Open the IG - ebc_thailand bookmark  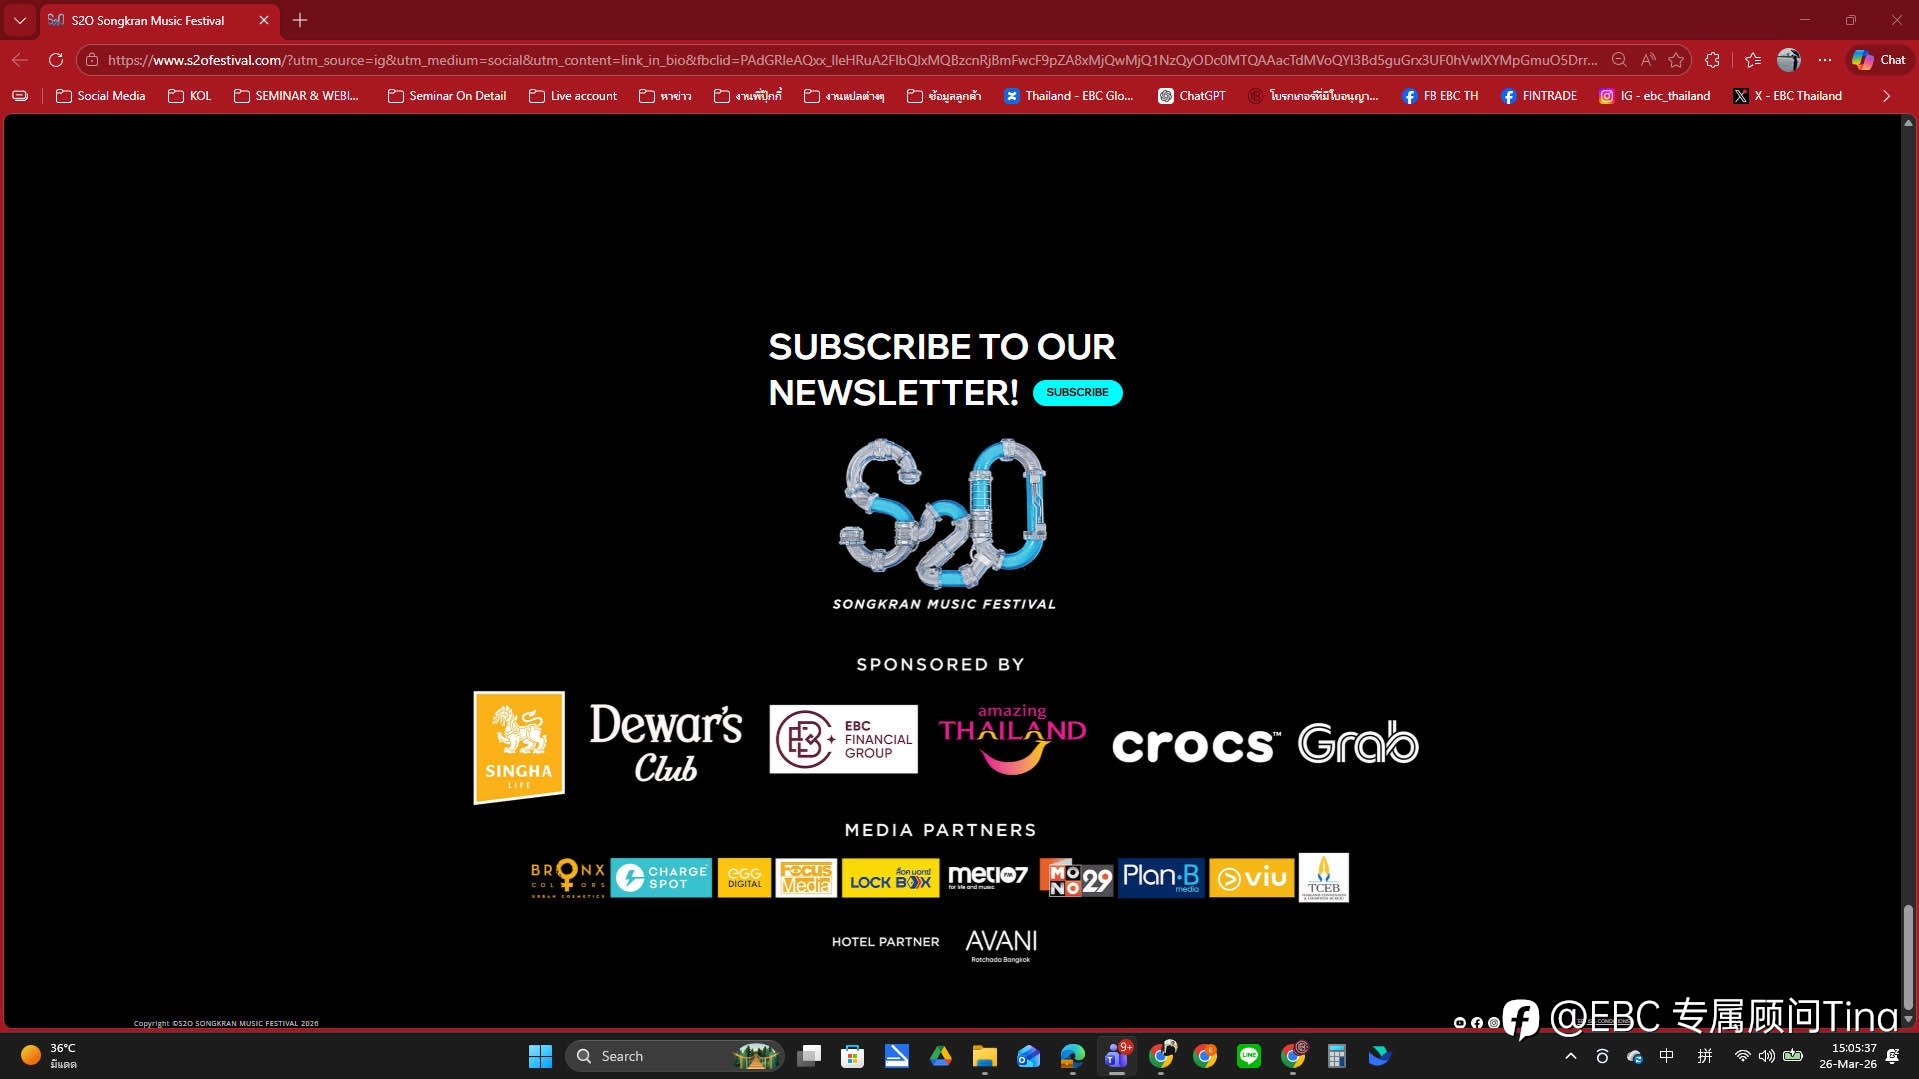click(1655, 96)
